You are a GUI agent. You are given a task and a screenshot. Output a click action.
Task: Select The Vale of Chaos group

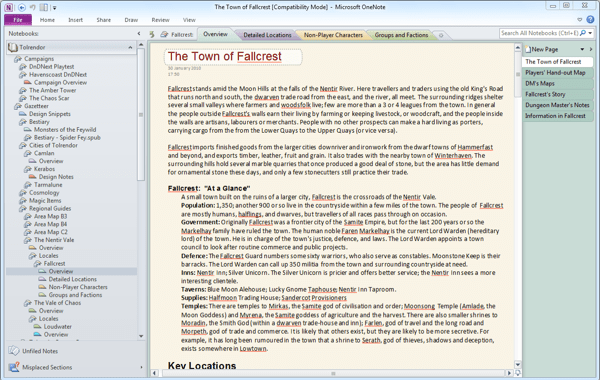coord(57,303)
